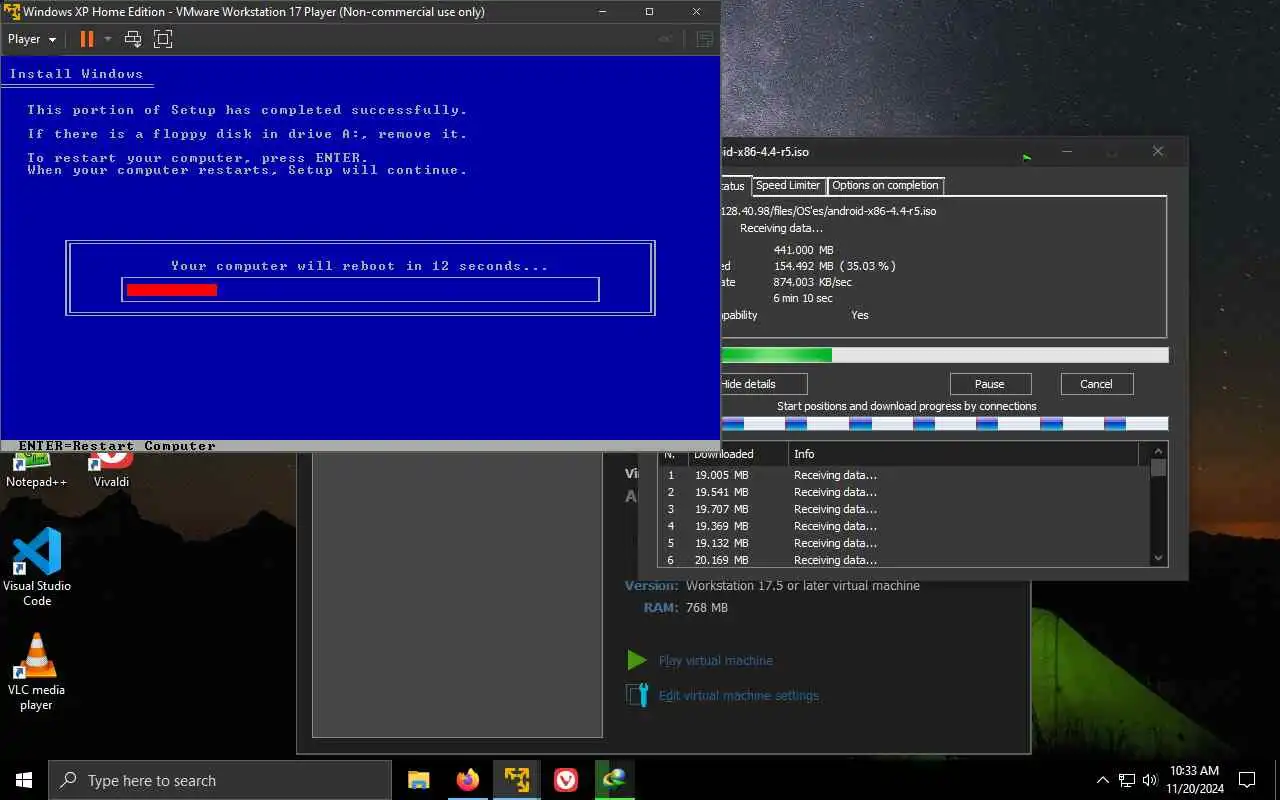1280x800 pixels.
Task: Open the clock and calendar
Action: point(1195,779)
